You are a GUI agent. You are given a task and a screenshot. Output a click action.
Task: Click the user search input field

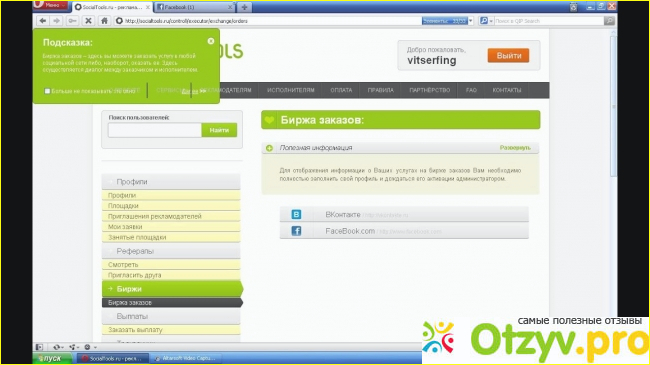(x=155, y=130)
